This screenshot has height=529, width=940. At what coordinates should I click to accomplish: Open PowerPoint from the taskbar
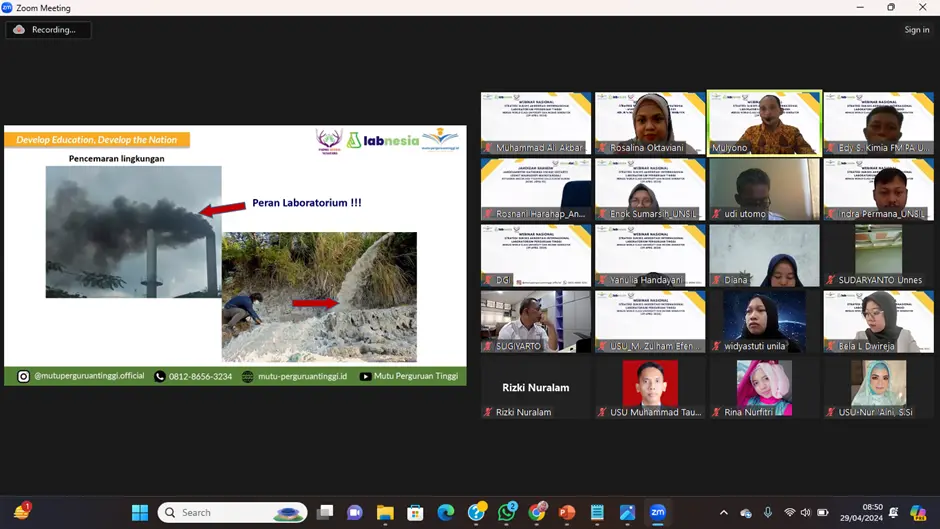pyautogui.click(x=567, y=512)
